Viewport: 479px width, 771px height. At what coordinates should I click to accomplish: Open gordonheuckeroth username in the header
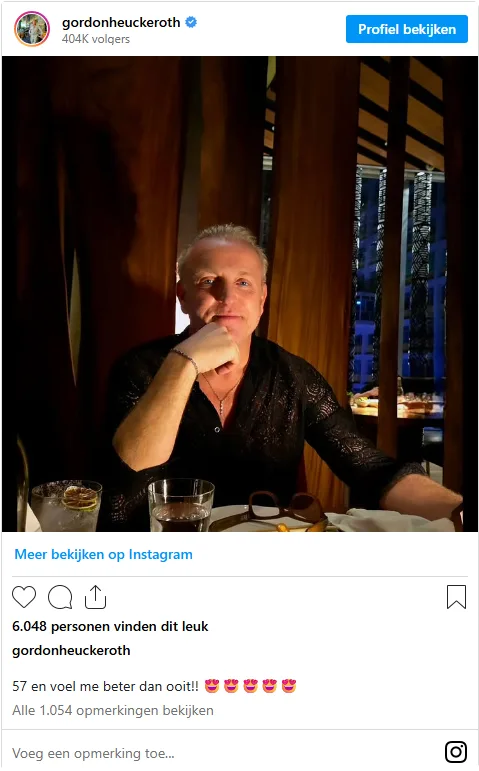click(121, 23)
